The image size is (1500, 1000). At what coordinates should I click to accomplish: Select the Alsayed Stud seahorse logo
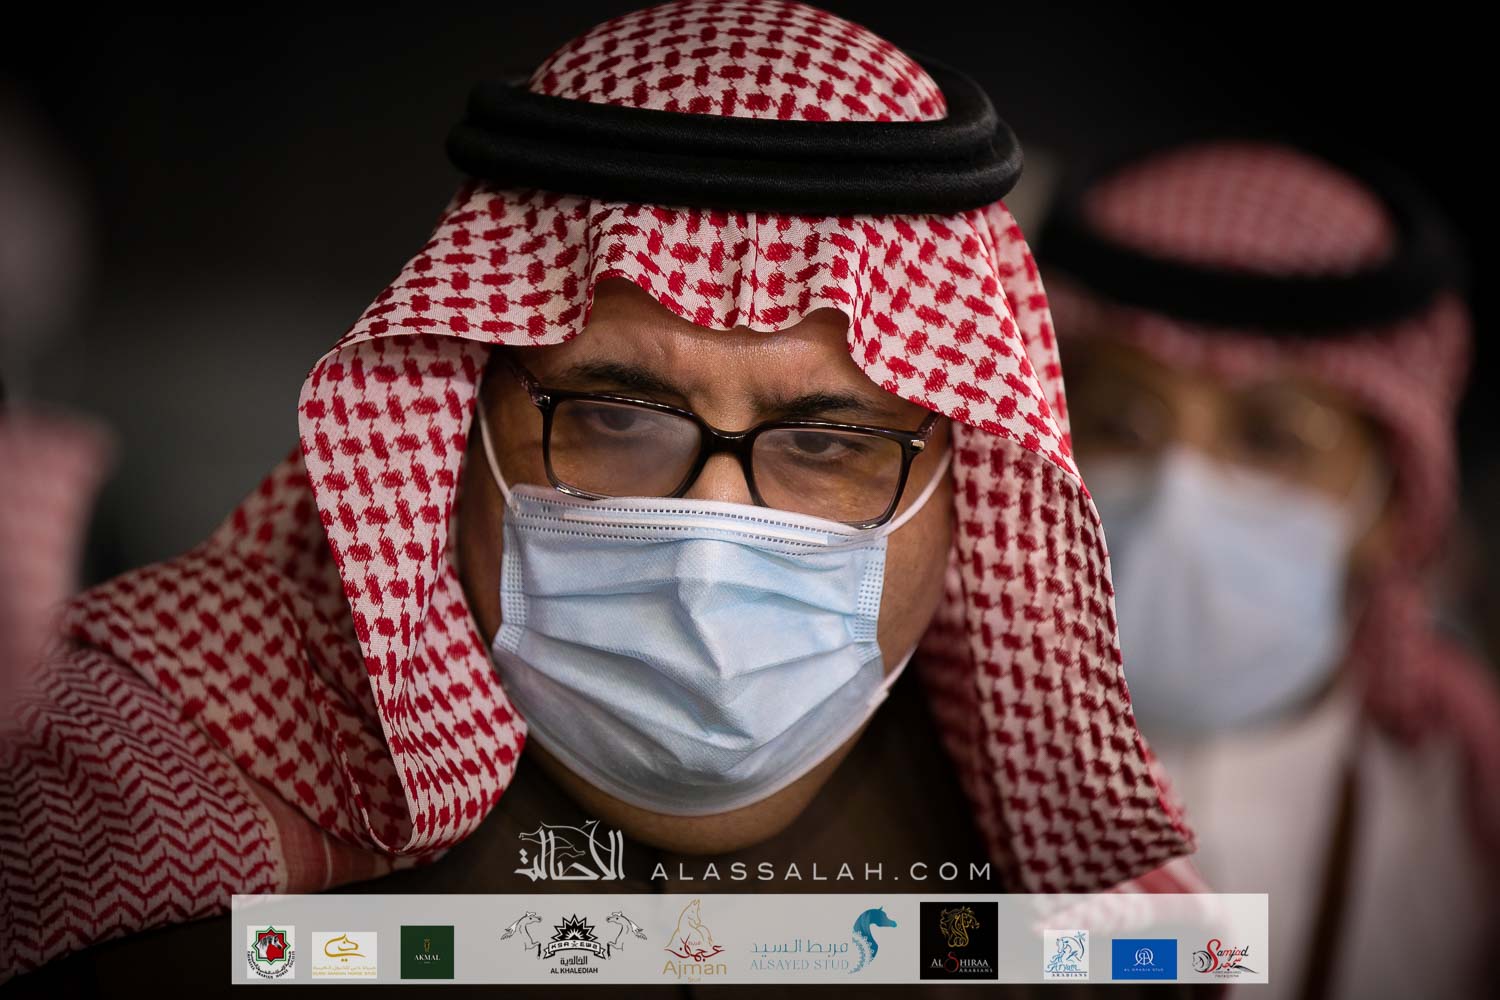click(822, 945)
